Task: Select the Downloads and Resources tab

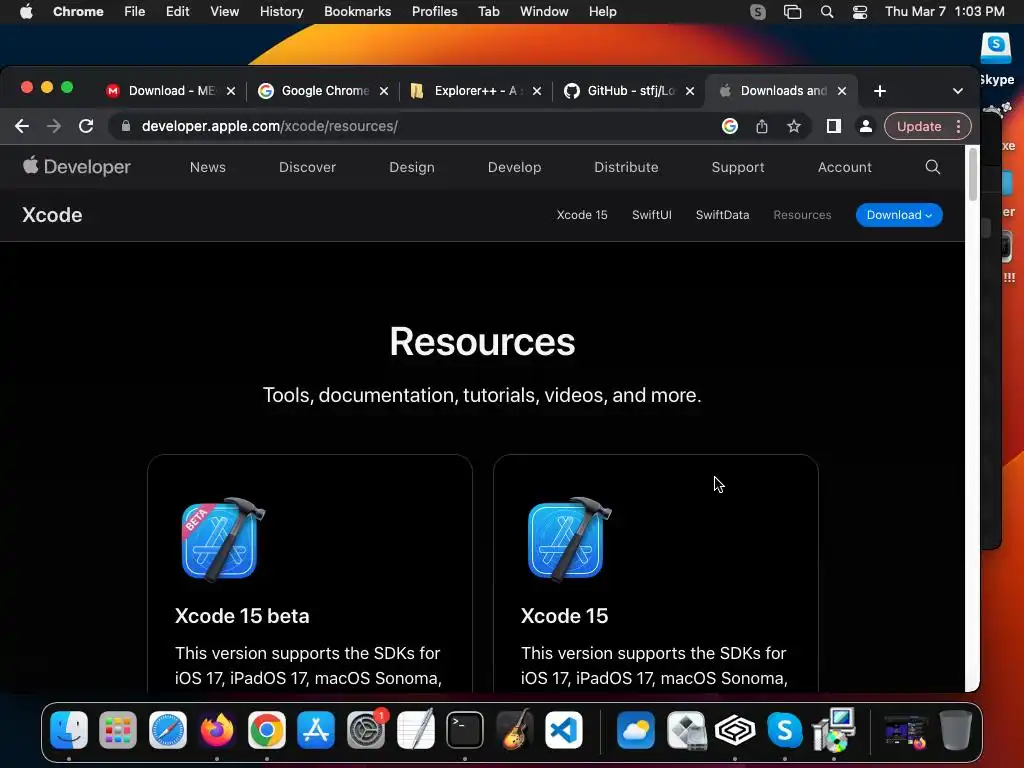Action: (773, 91)
